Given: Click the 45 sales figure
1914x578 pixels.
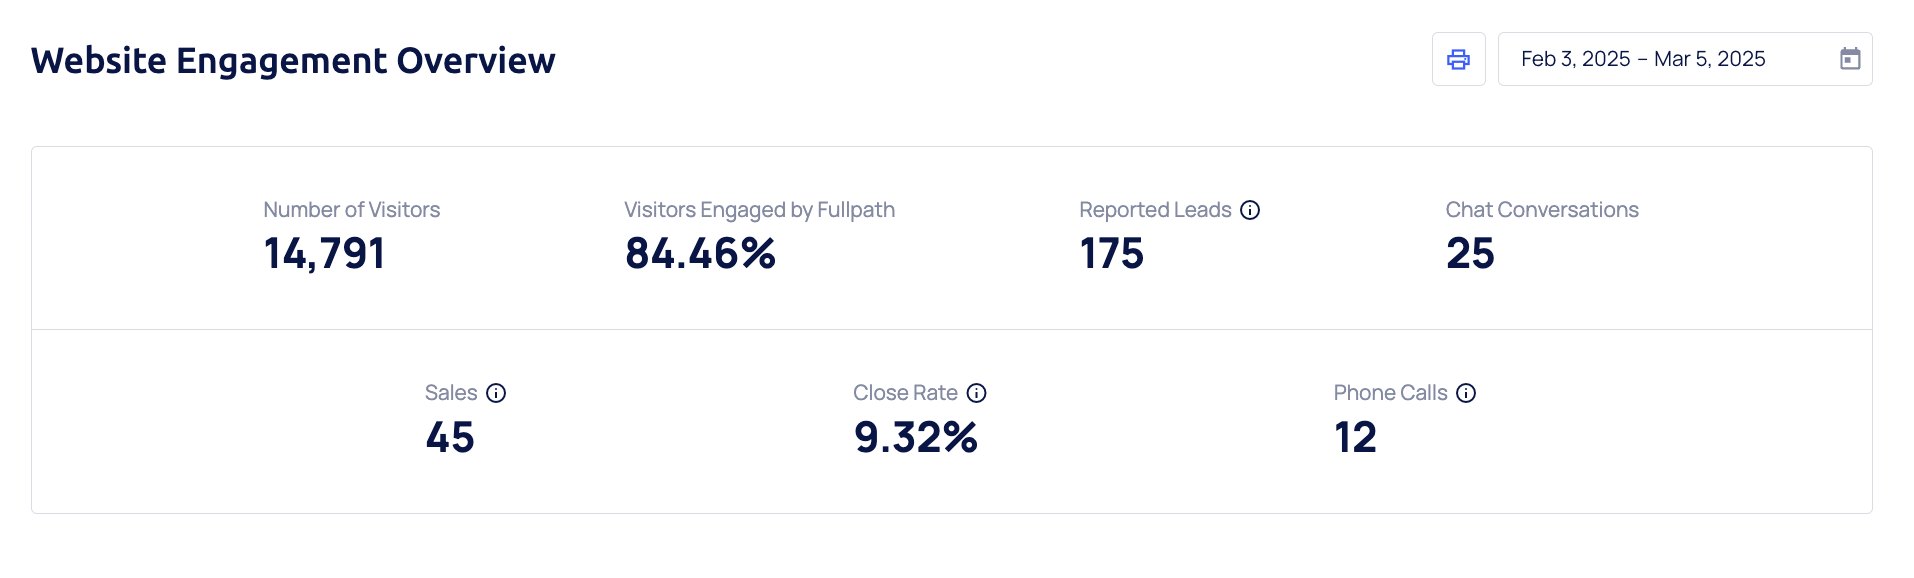Looking at the screenshot, I should pos(450,438).
